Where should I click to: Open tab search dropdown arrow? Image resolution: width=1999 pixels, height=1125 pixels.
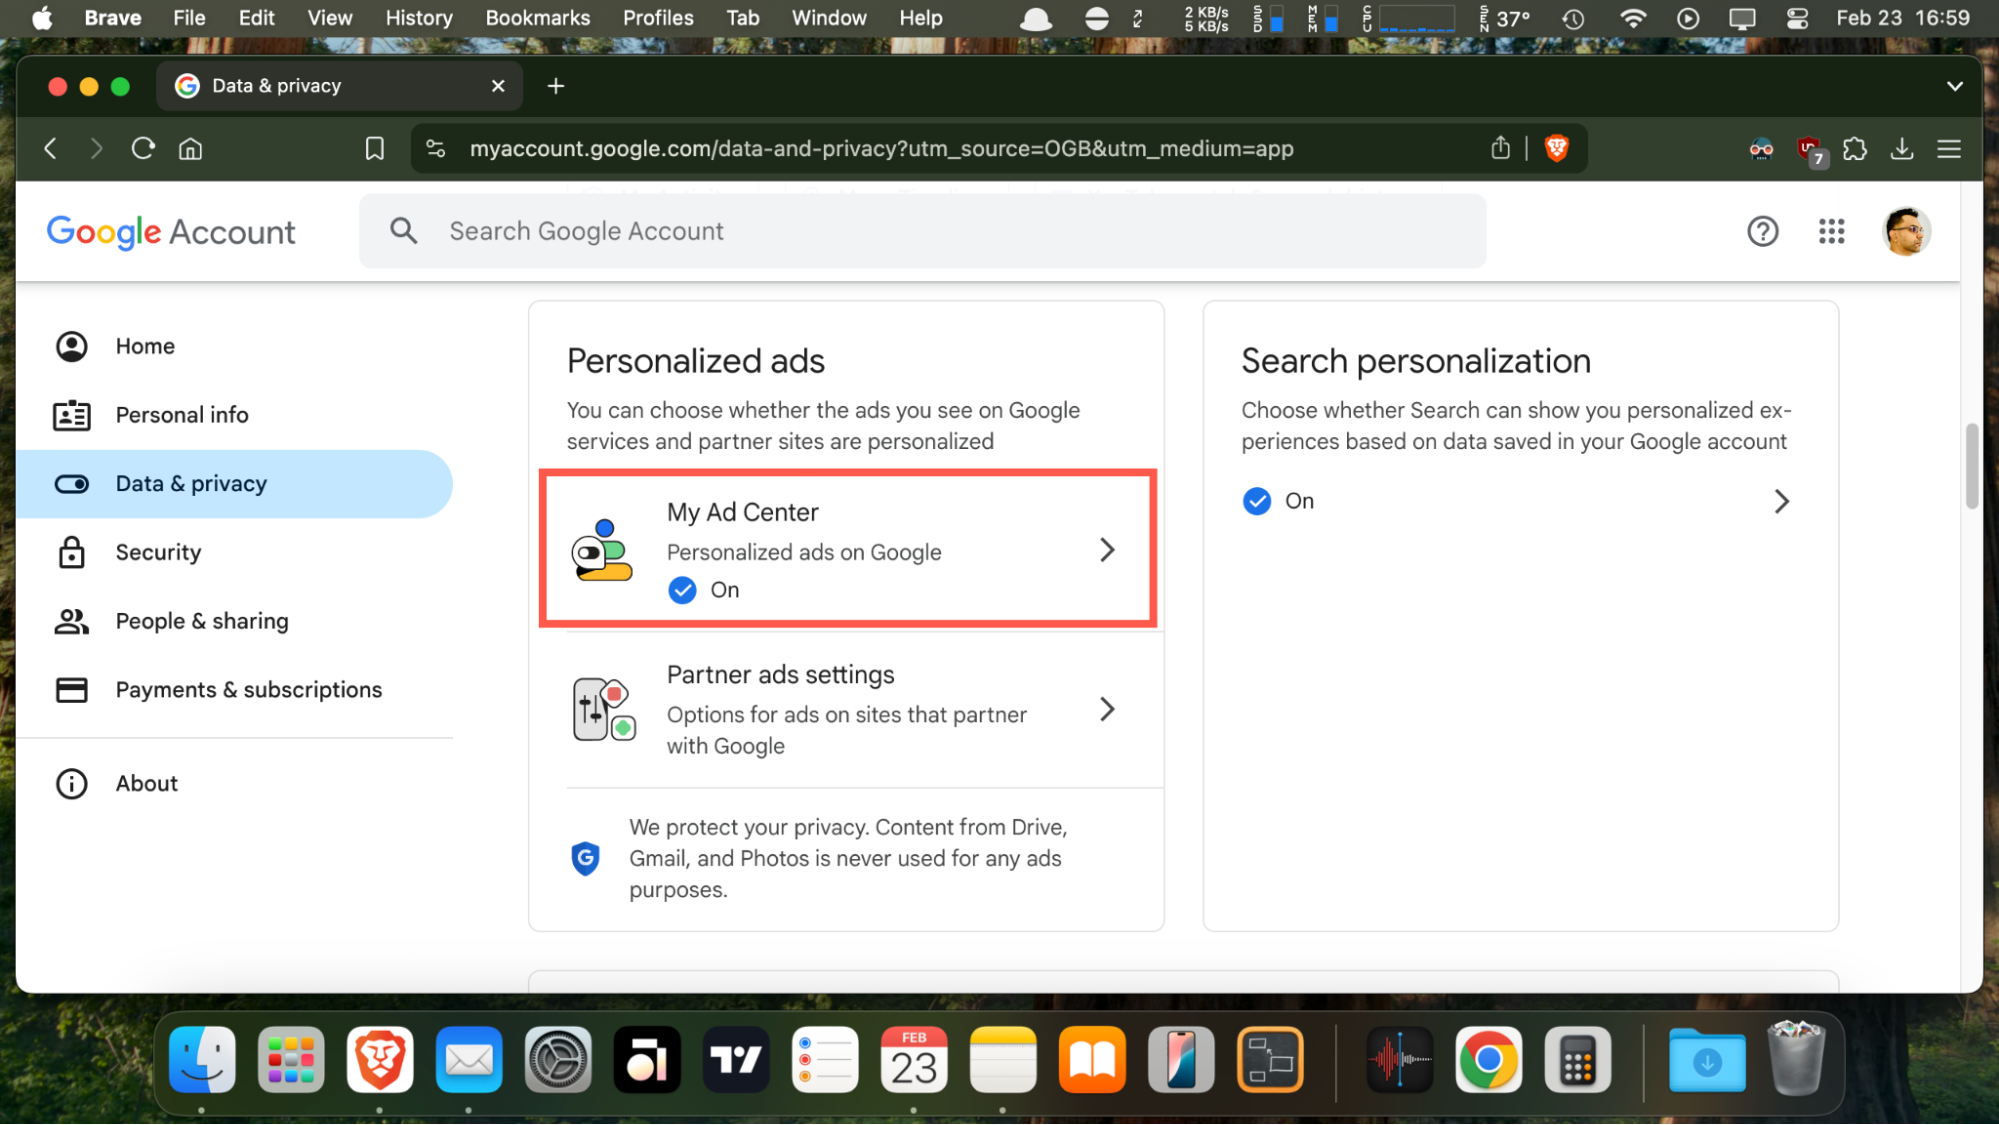(x=1954, y=86)
